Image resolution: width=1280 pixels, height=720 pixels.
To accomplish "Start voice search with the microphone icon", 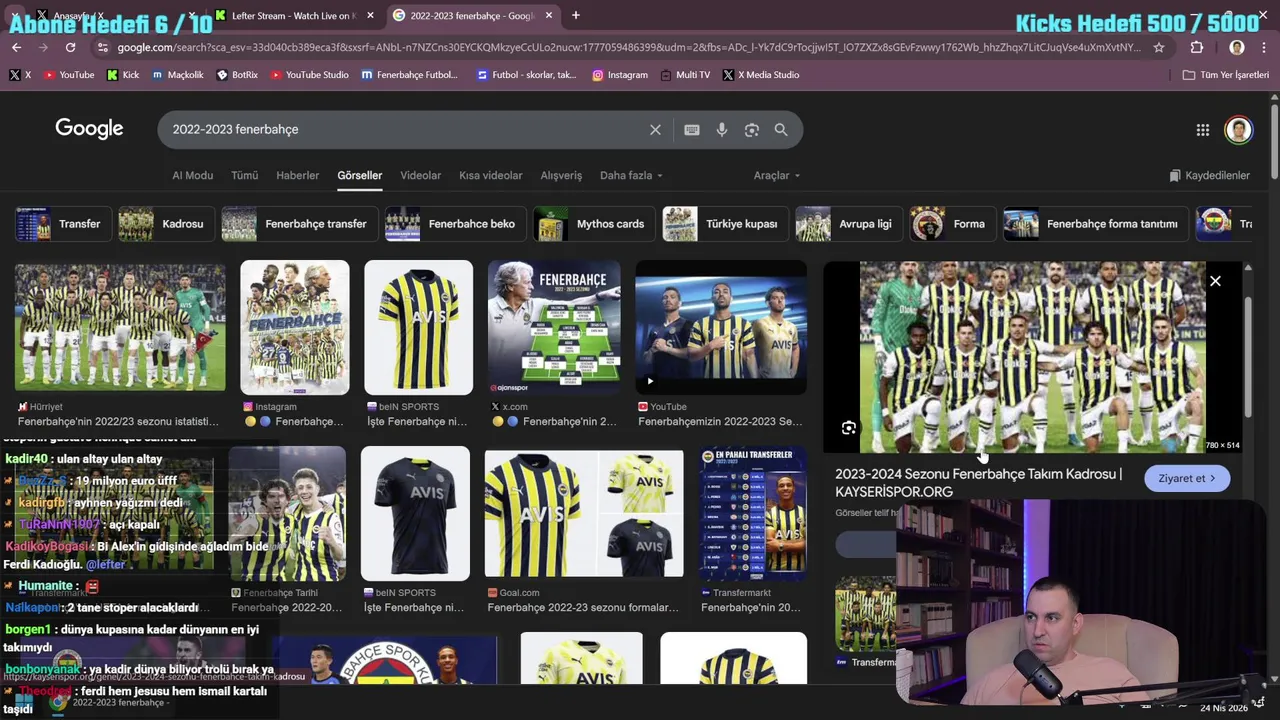I will click(722, 129).
